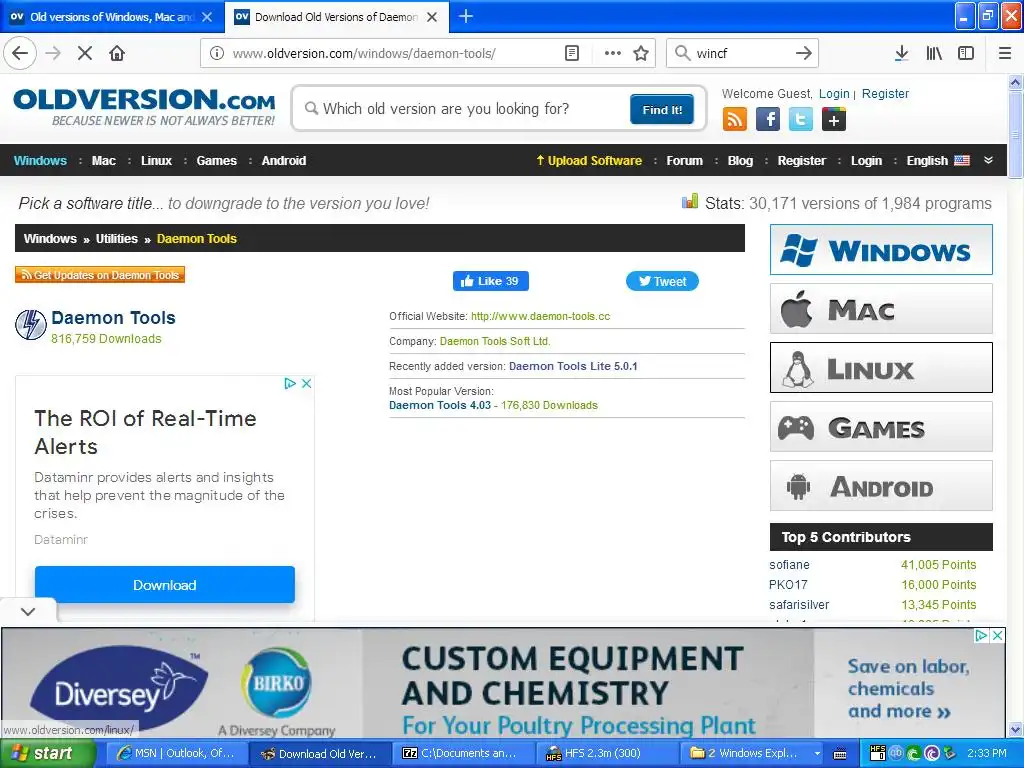Click the Find It! button
The width and height of the screenshot is (1024, 768).
[x=662, y=109]
